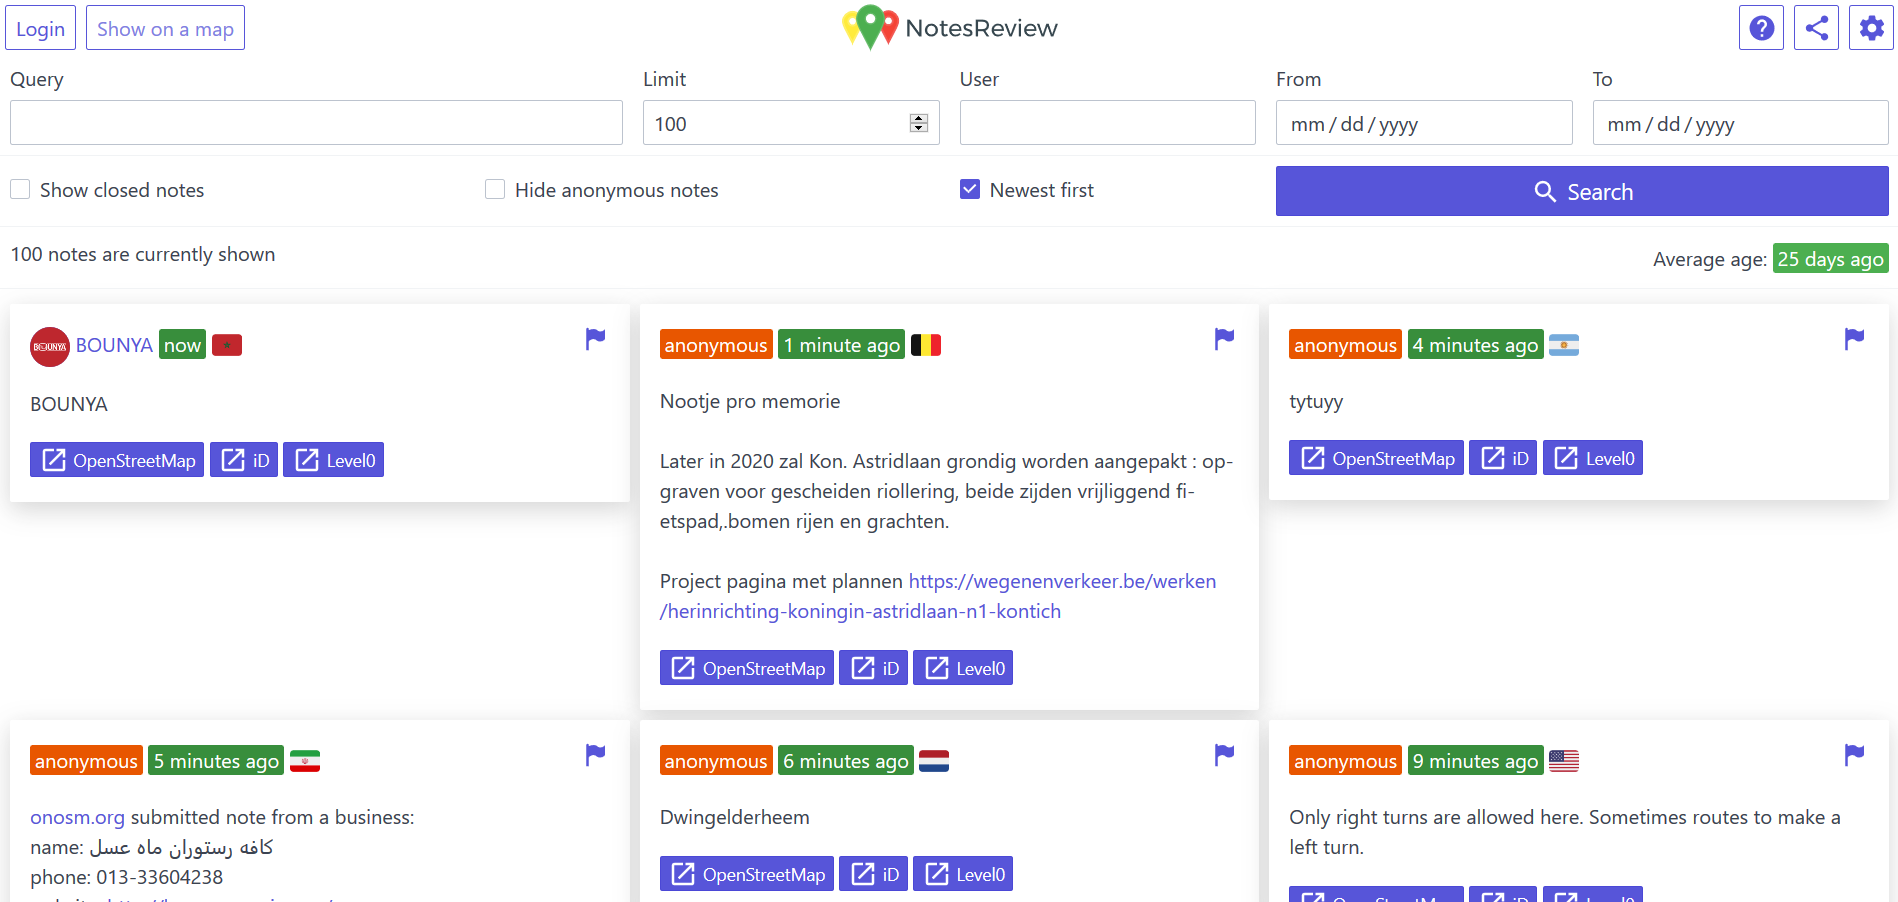Image resolution: width=1898 pixels, height=902 pixels.
Task: Uncheck Newest first checkbox
Action: click(970, 189)
